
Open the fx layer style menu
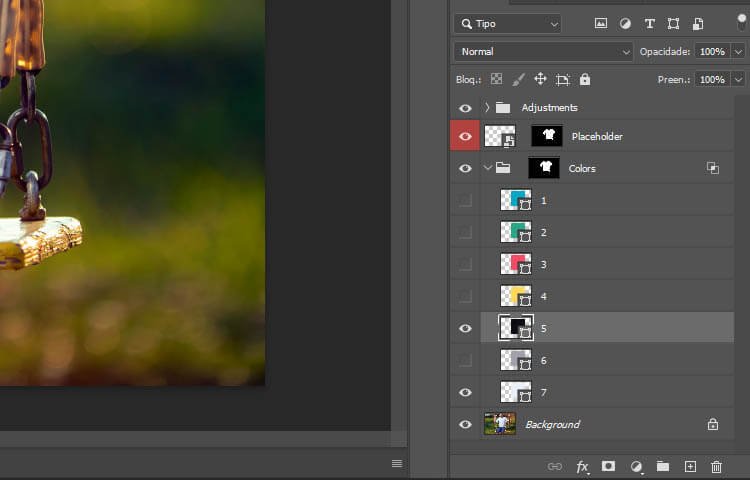coord(583,466)
